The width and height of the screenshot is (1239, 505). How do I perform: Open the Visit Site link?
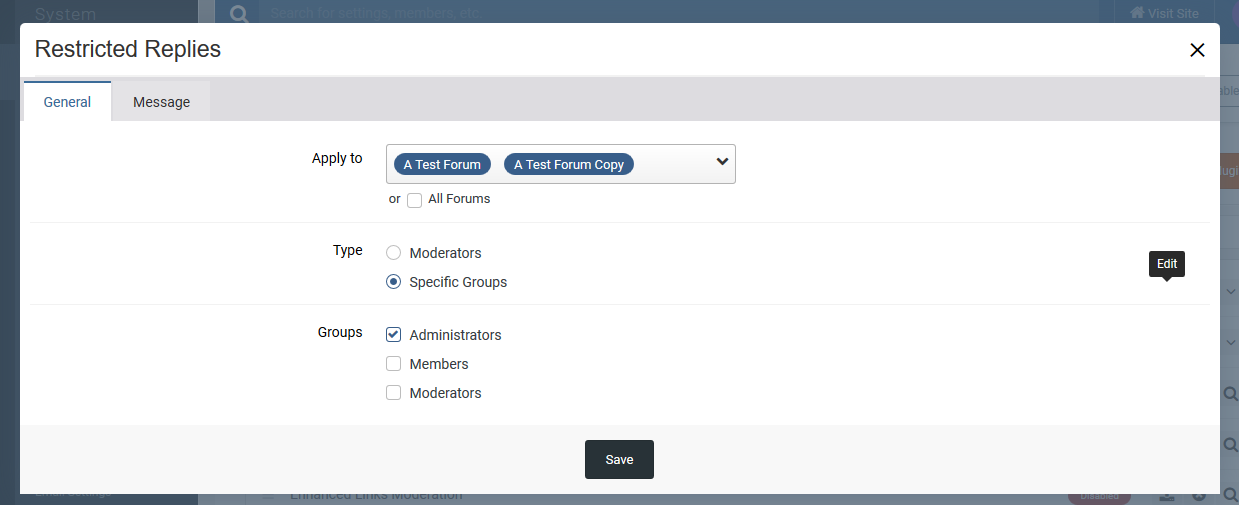click(1164, 14)
